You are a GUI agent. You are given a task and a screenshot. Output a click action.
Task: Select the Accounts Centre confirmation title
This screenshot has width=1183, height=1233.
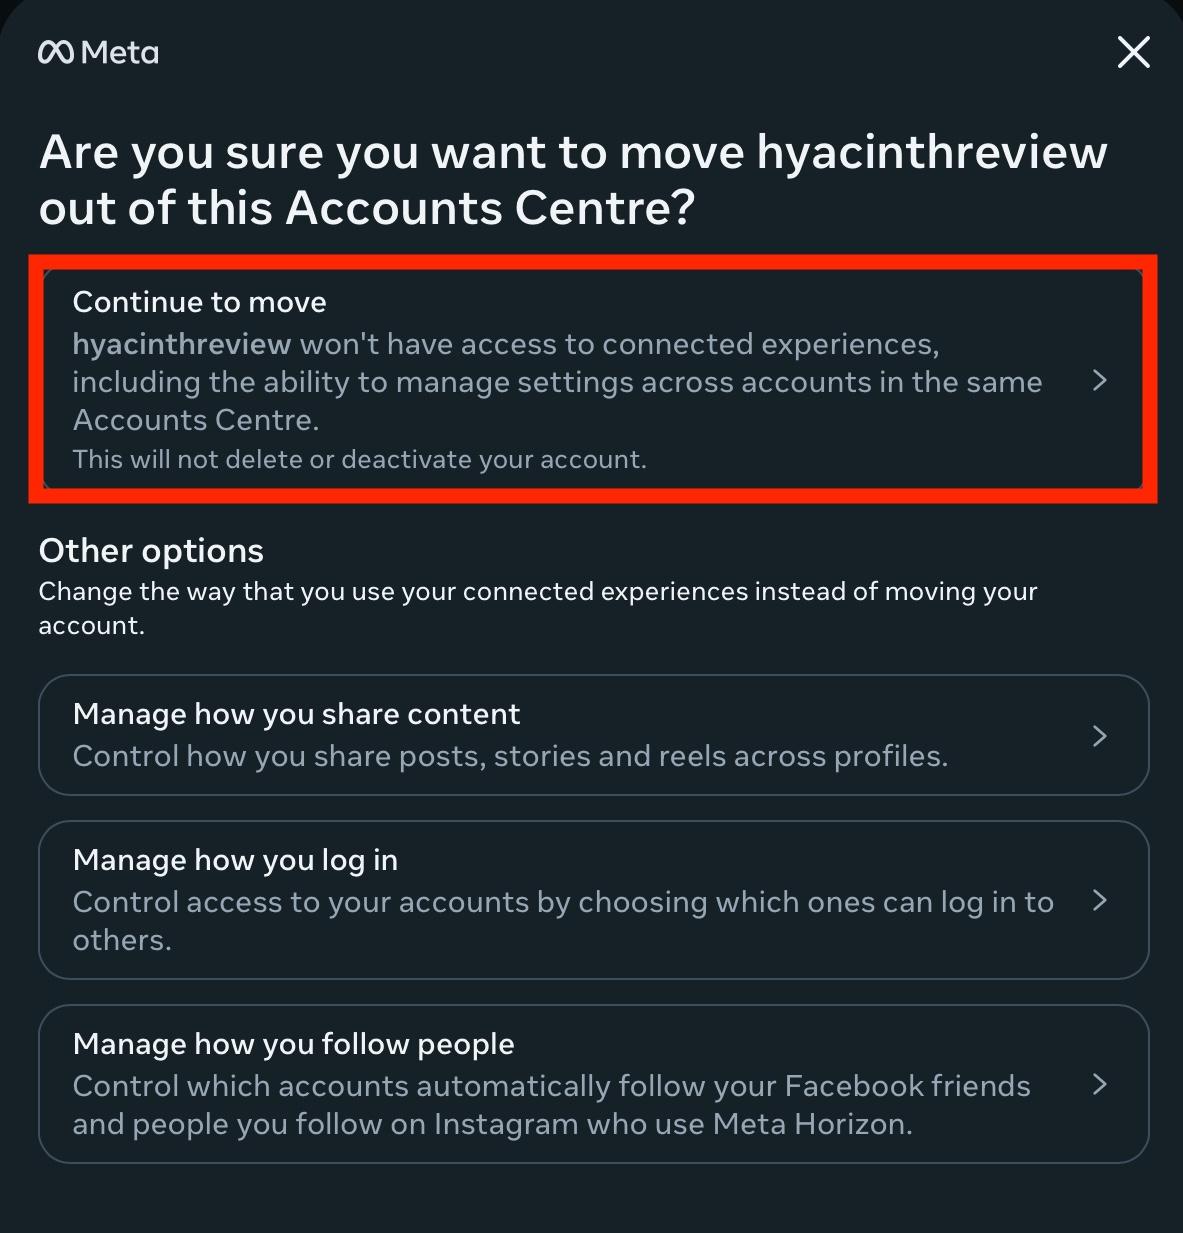coord(573,180)
